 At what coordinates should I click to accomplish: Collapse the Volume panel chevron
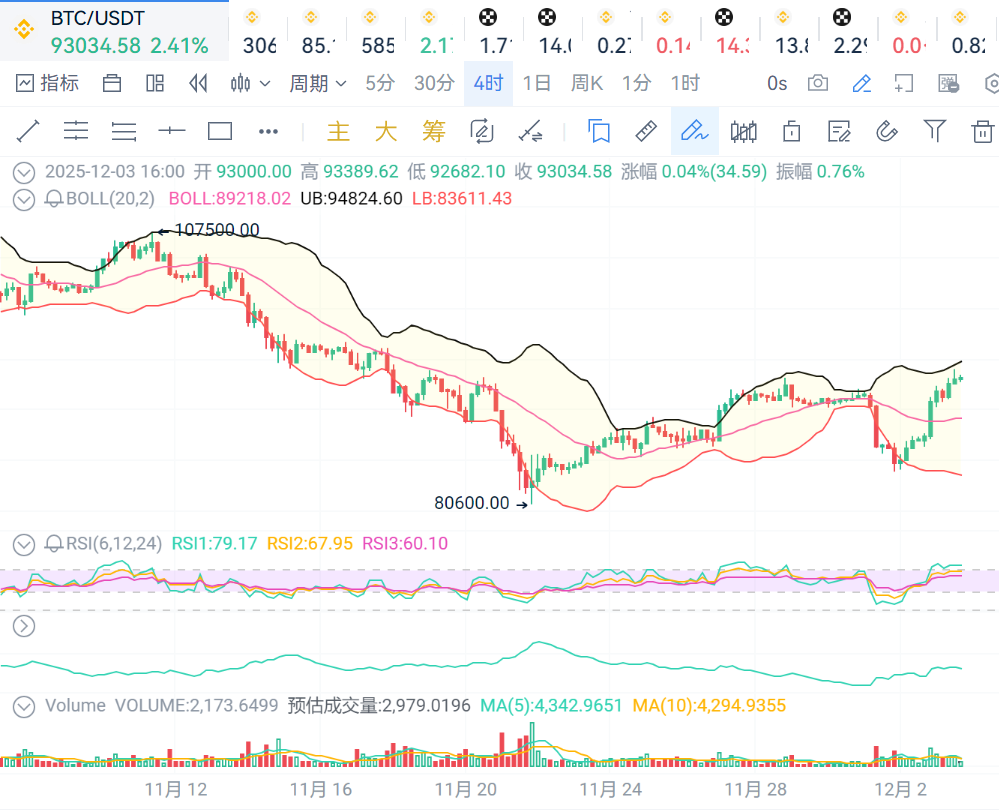[23, 706]
